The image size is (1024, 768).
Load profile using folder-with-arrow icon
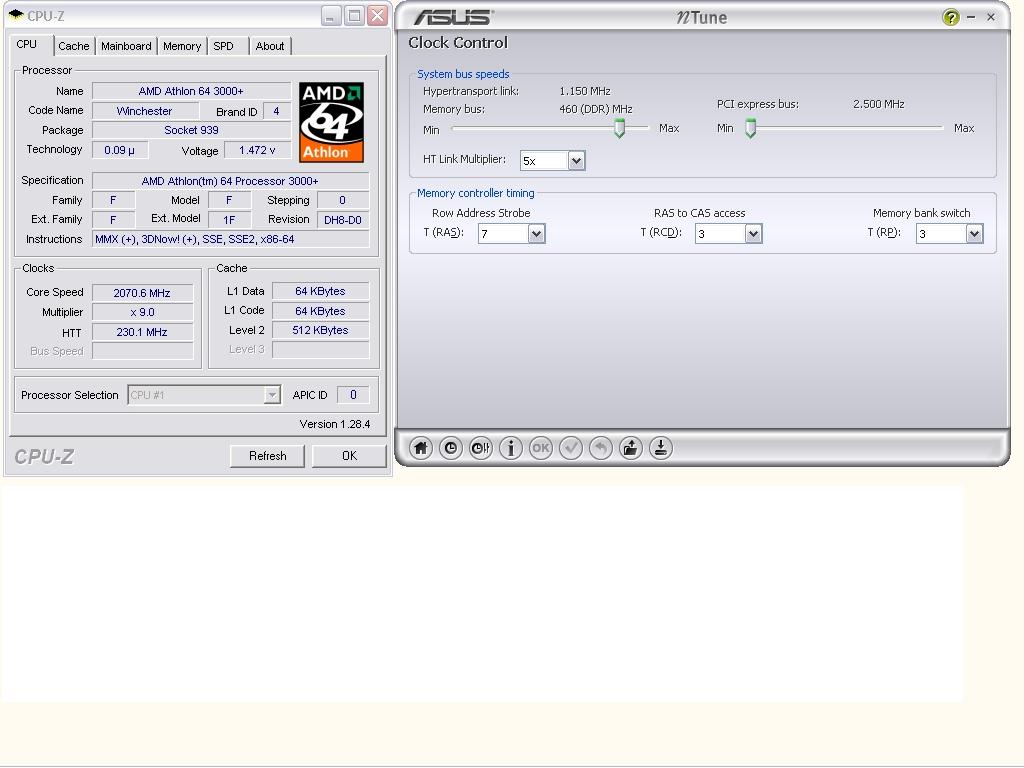click(631, 448)
